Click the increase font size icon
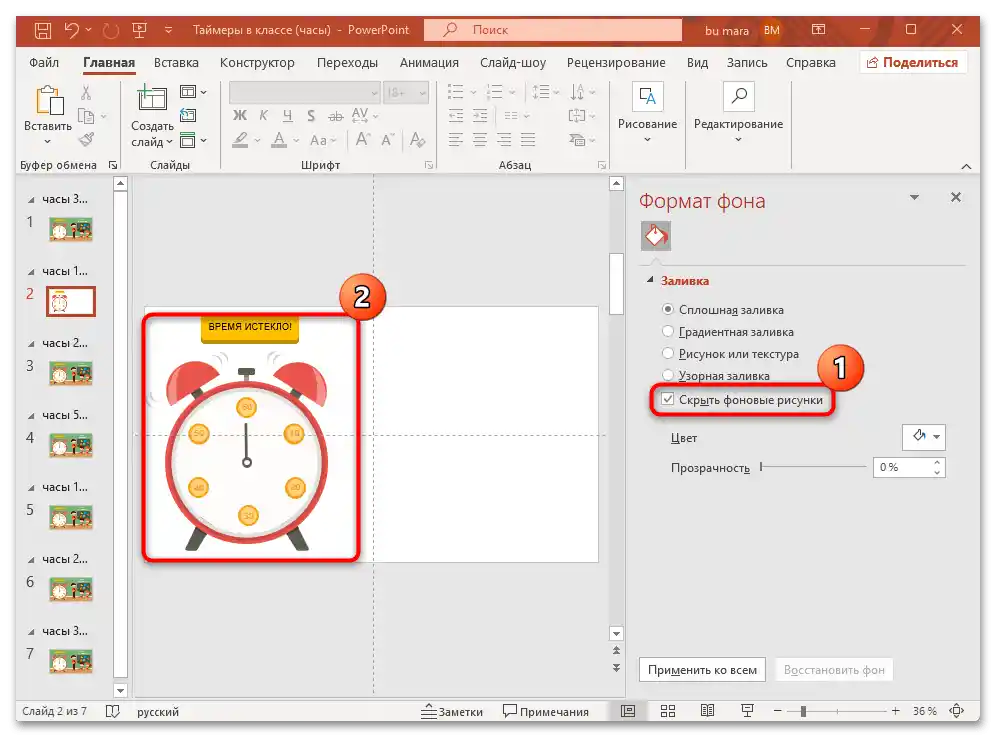The width and height of the screenshot is (996, 737). pos(362,139)
